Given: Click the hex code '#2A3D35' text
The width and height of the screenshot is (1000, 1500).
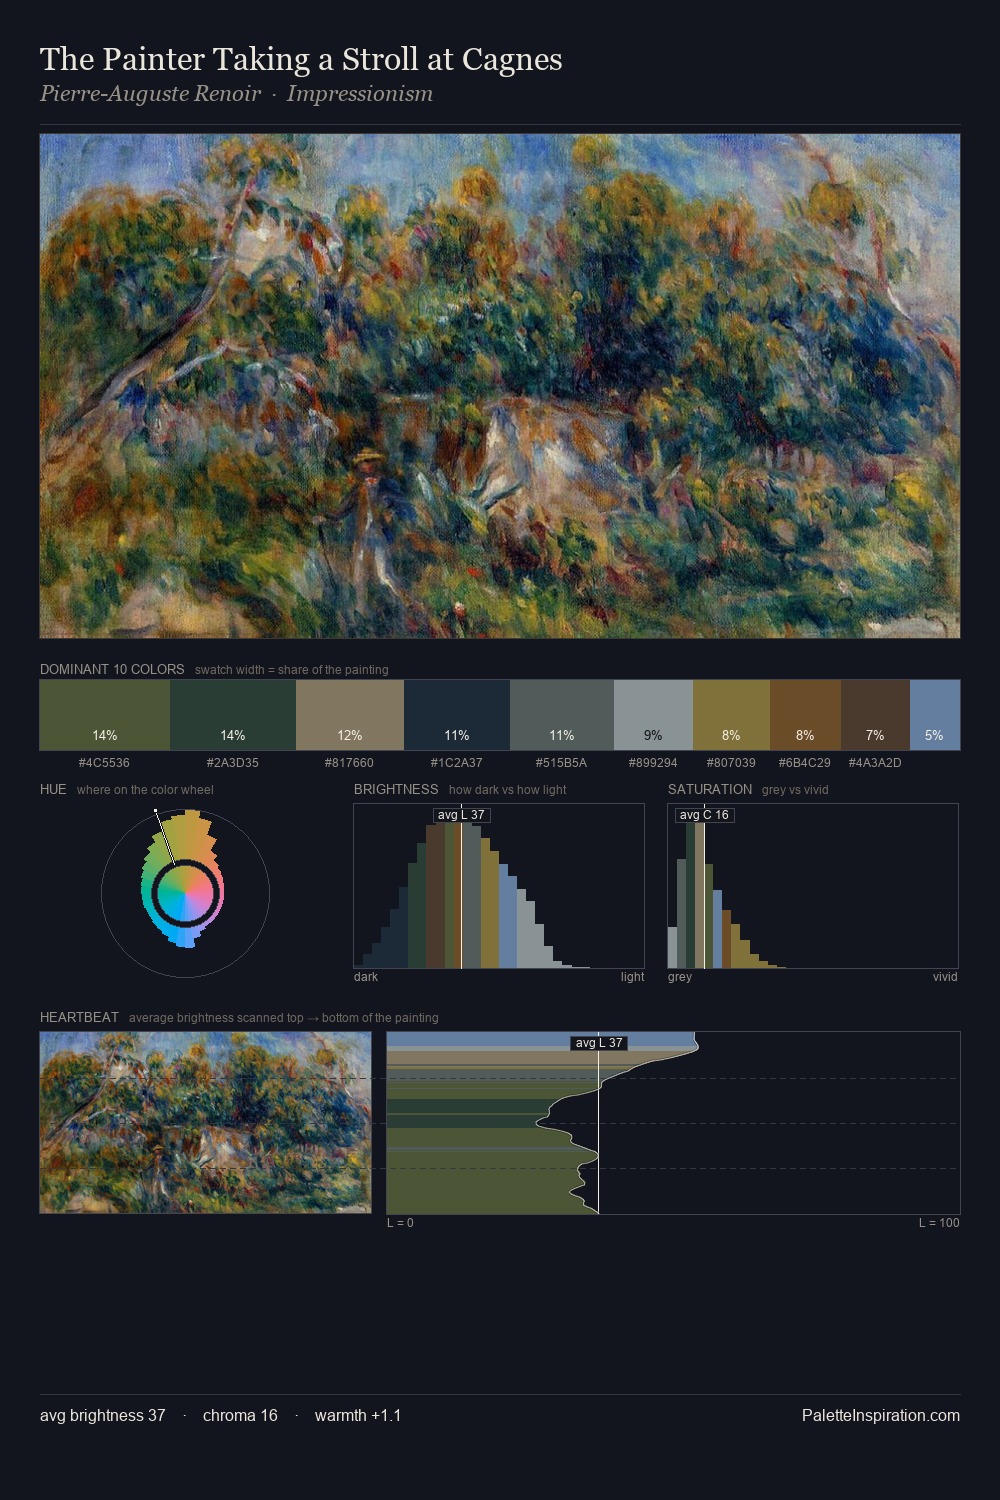Looking at the screenshot, I should [x=233, y=762].
